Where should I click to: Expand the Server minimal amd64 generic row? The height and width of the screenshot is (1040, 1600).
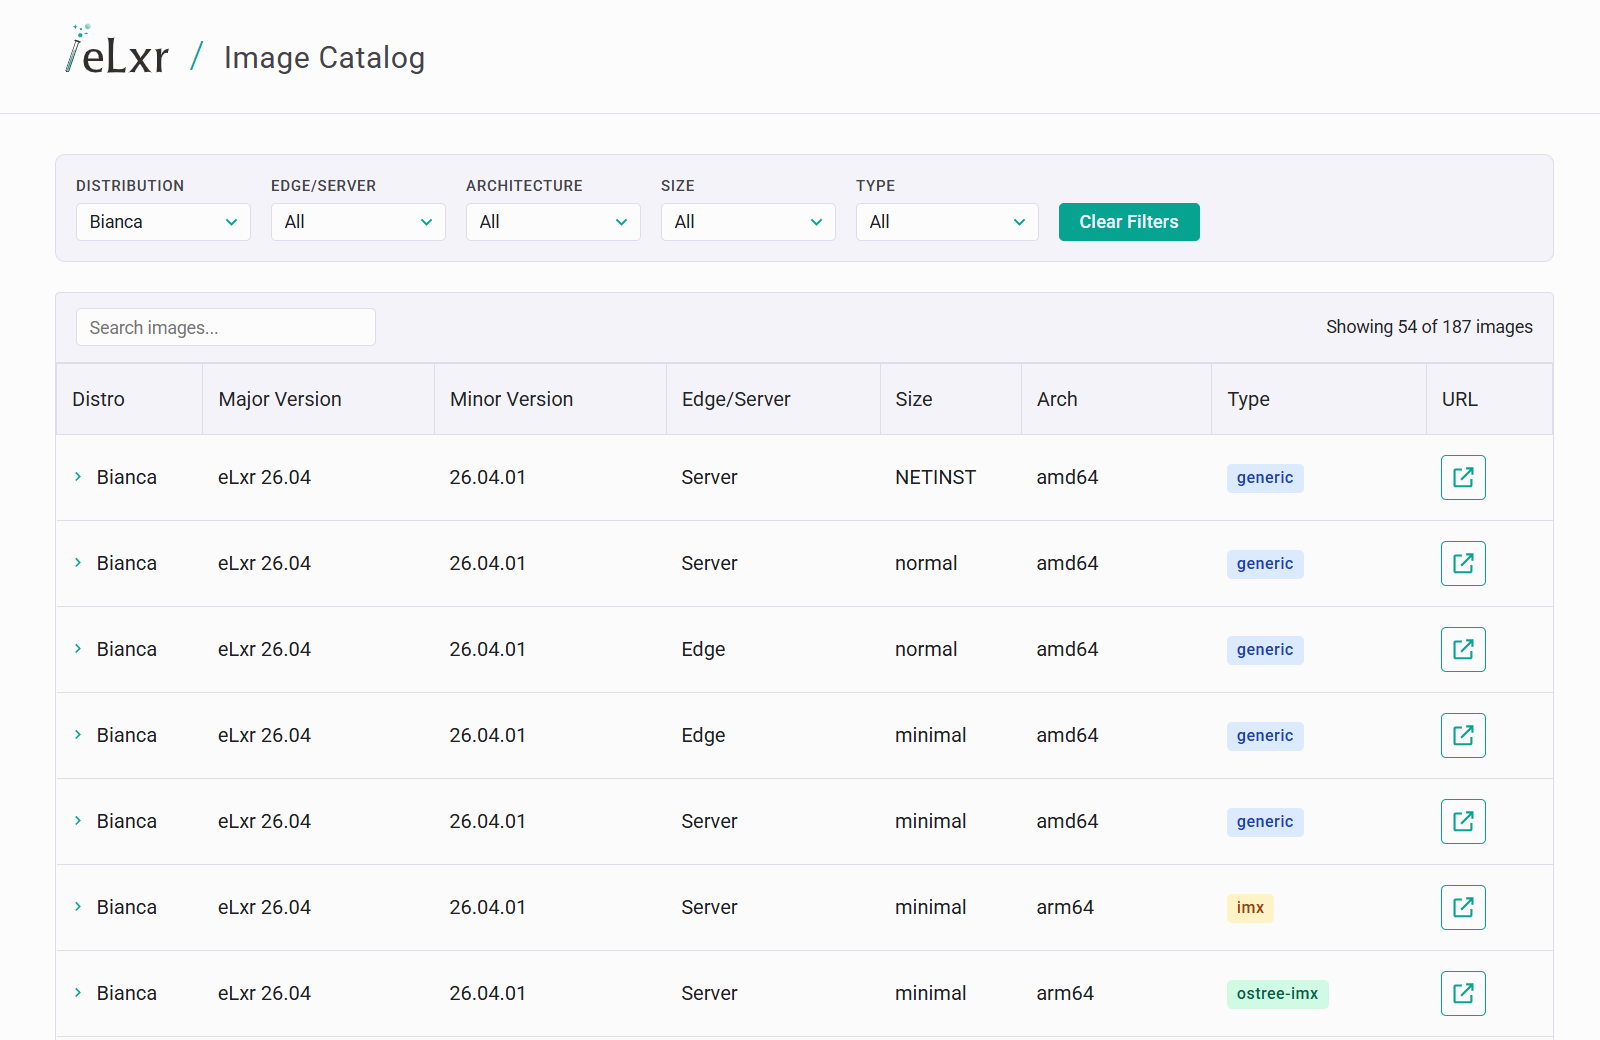pyautogui.click(x=78, y=821)
